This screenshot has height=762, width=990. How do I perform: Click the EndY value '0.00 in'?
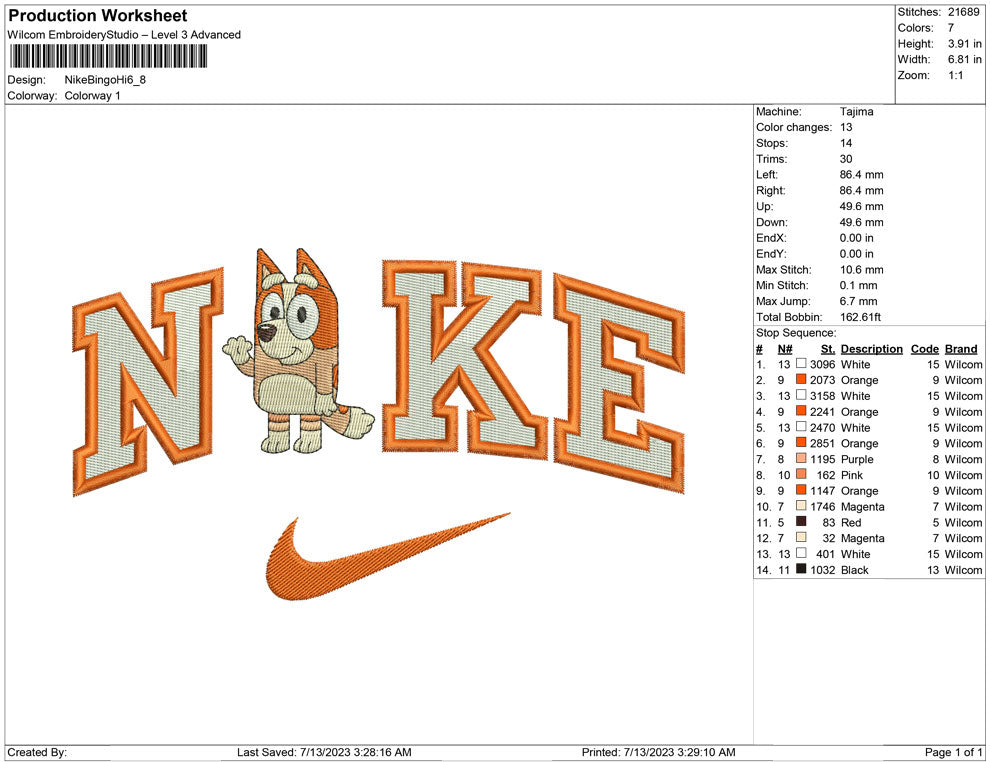[857, 254]
